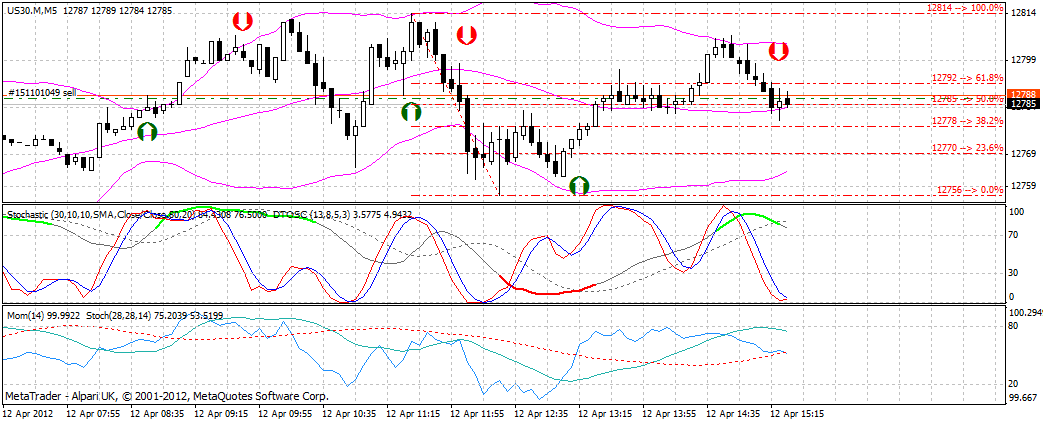Image resolution: width=1043 pixels, height=421 pixels.
Task: Select the 12785 --> 50.0% Fibonacci label
Action: (x=967, y=98)
